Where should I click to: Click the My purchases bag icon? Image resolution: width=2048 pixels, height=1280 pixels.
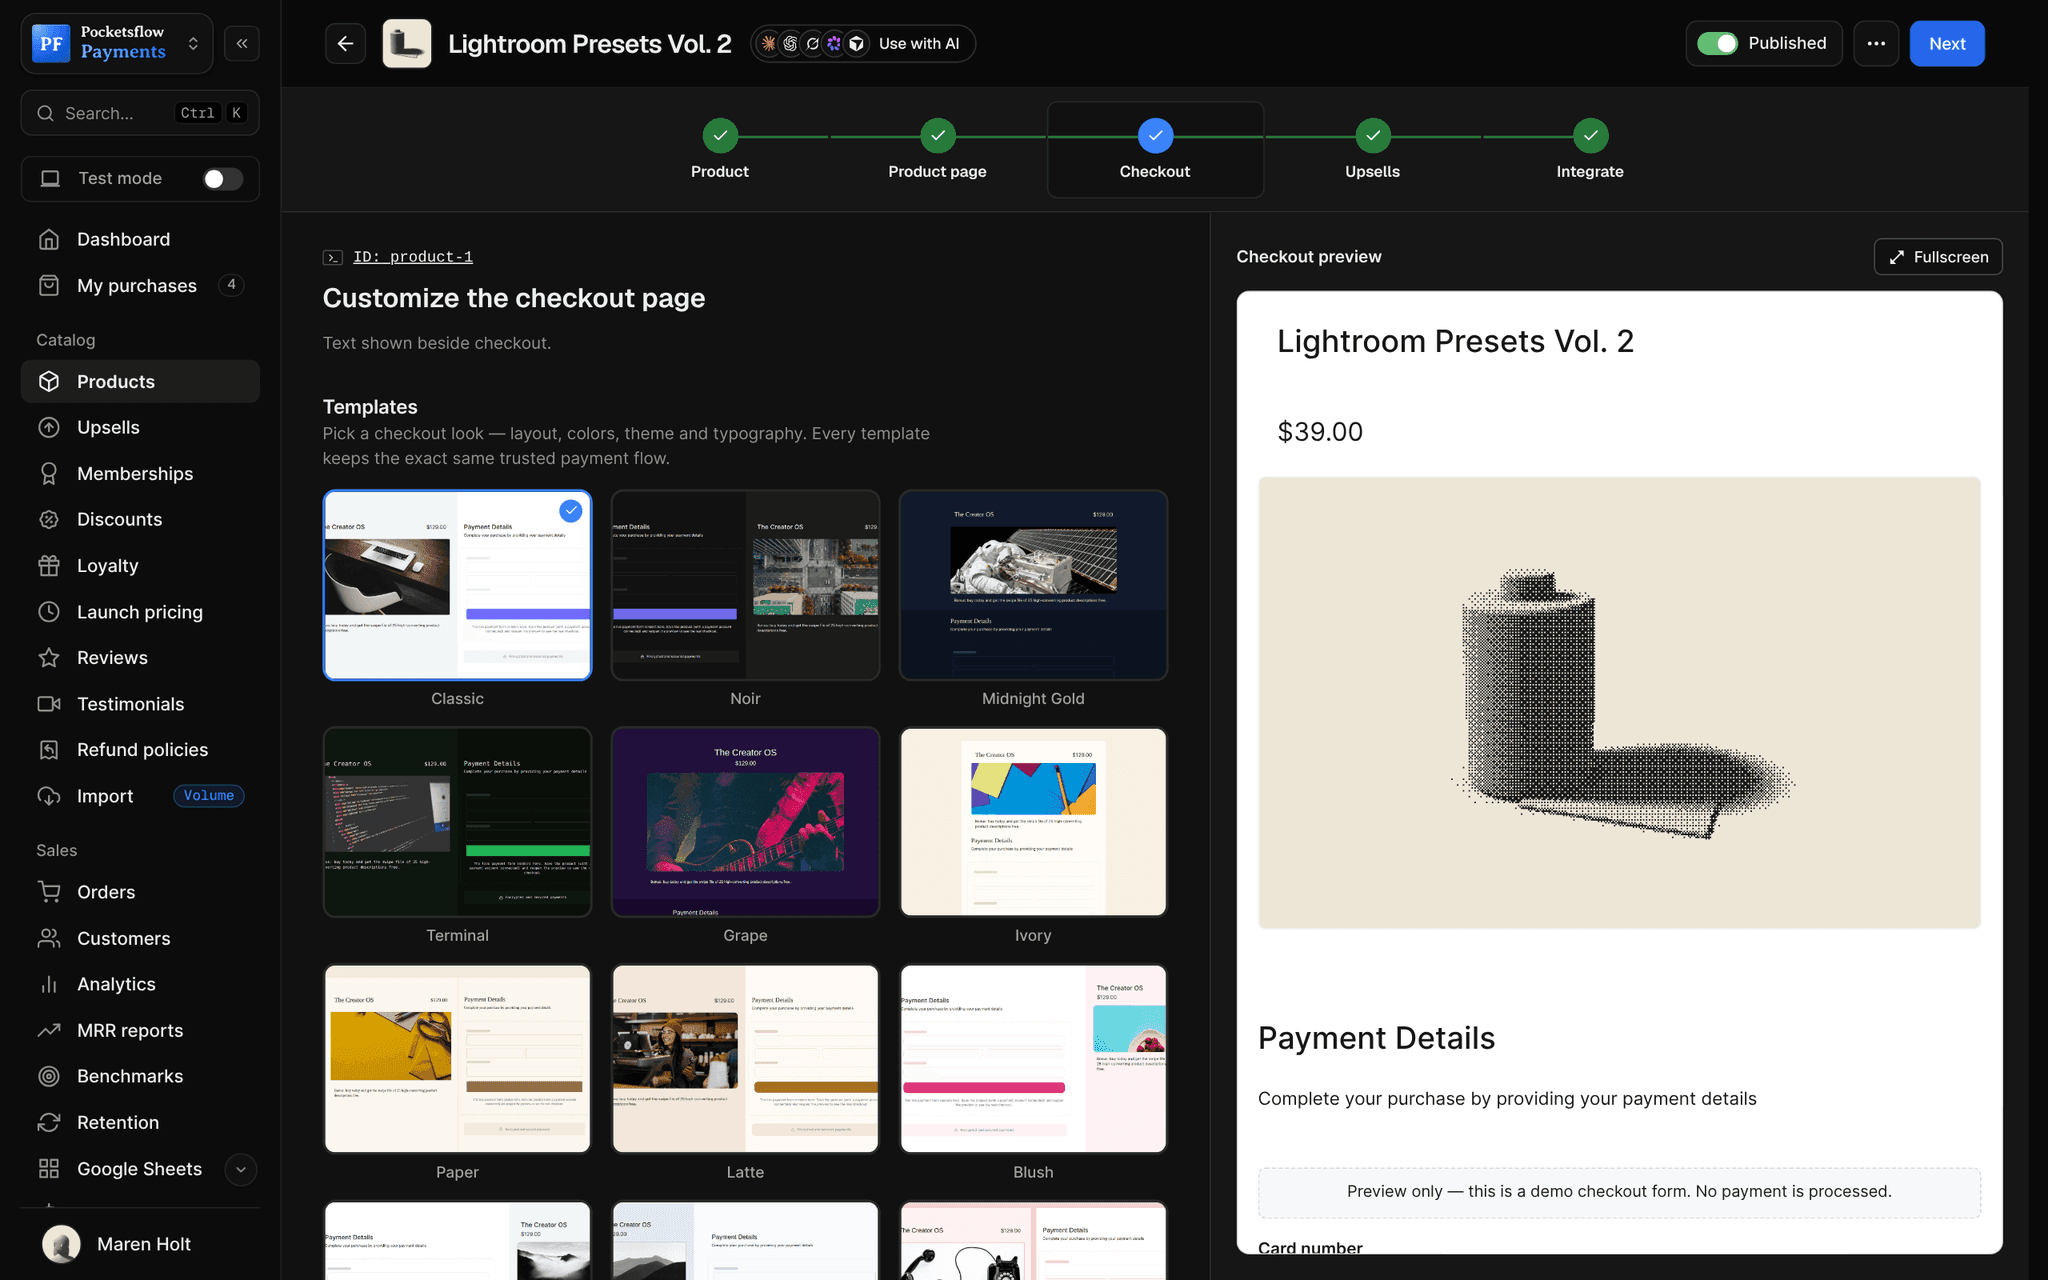tap(49, 285)
